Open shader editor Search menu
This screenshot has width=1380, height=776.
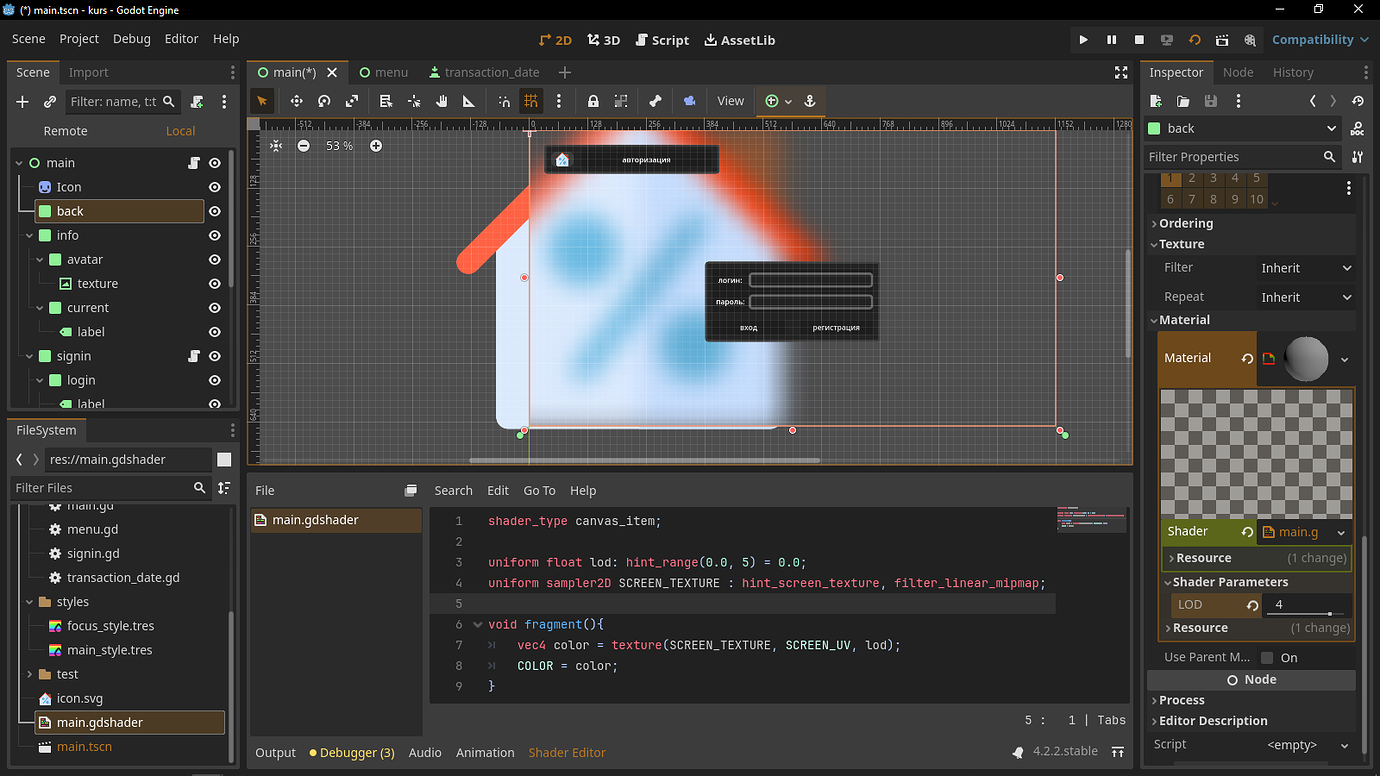(x=453, y=490)
